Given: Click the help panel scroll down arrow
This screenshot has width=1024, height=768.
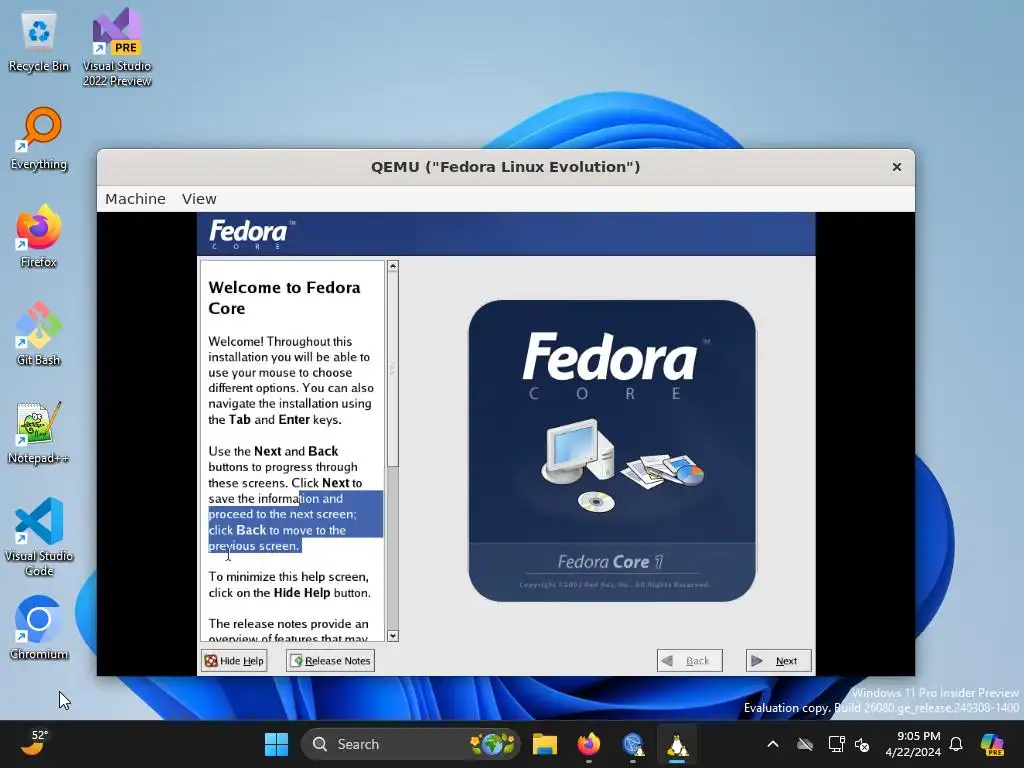Looking at the screenshot, I should [392, 635].
